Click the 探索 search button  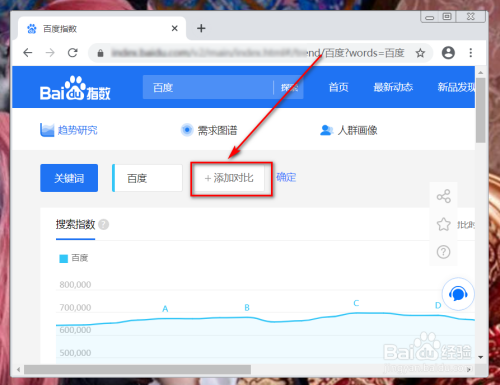pos(289,88)
